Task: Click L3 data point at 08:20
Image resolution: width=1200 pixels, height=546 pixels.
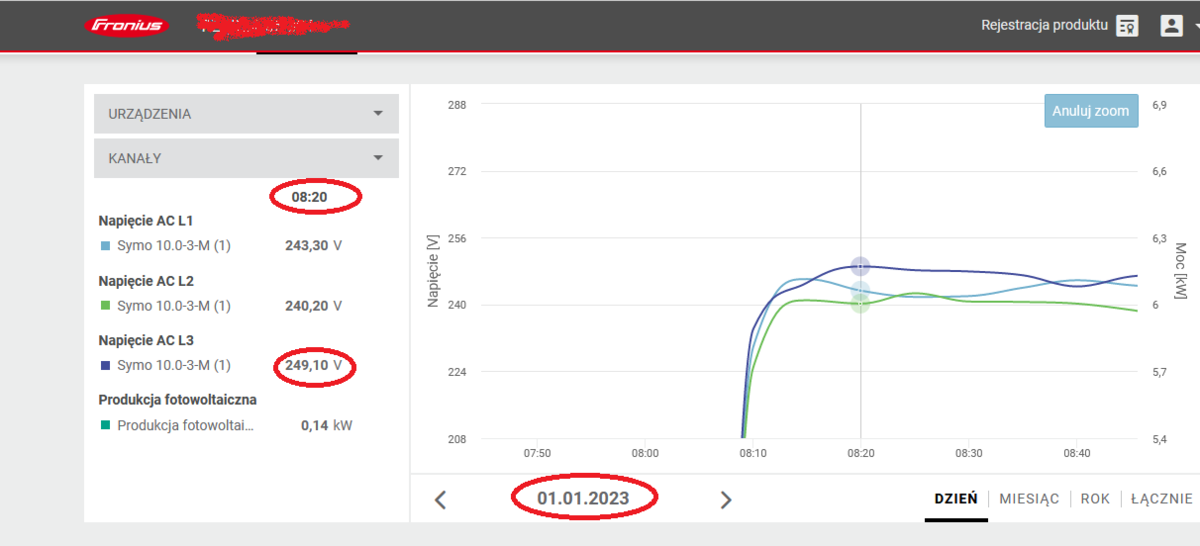Action: pyautogui.click(x=860, y=266)
